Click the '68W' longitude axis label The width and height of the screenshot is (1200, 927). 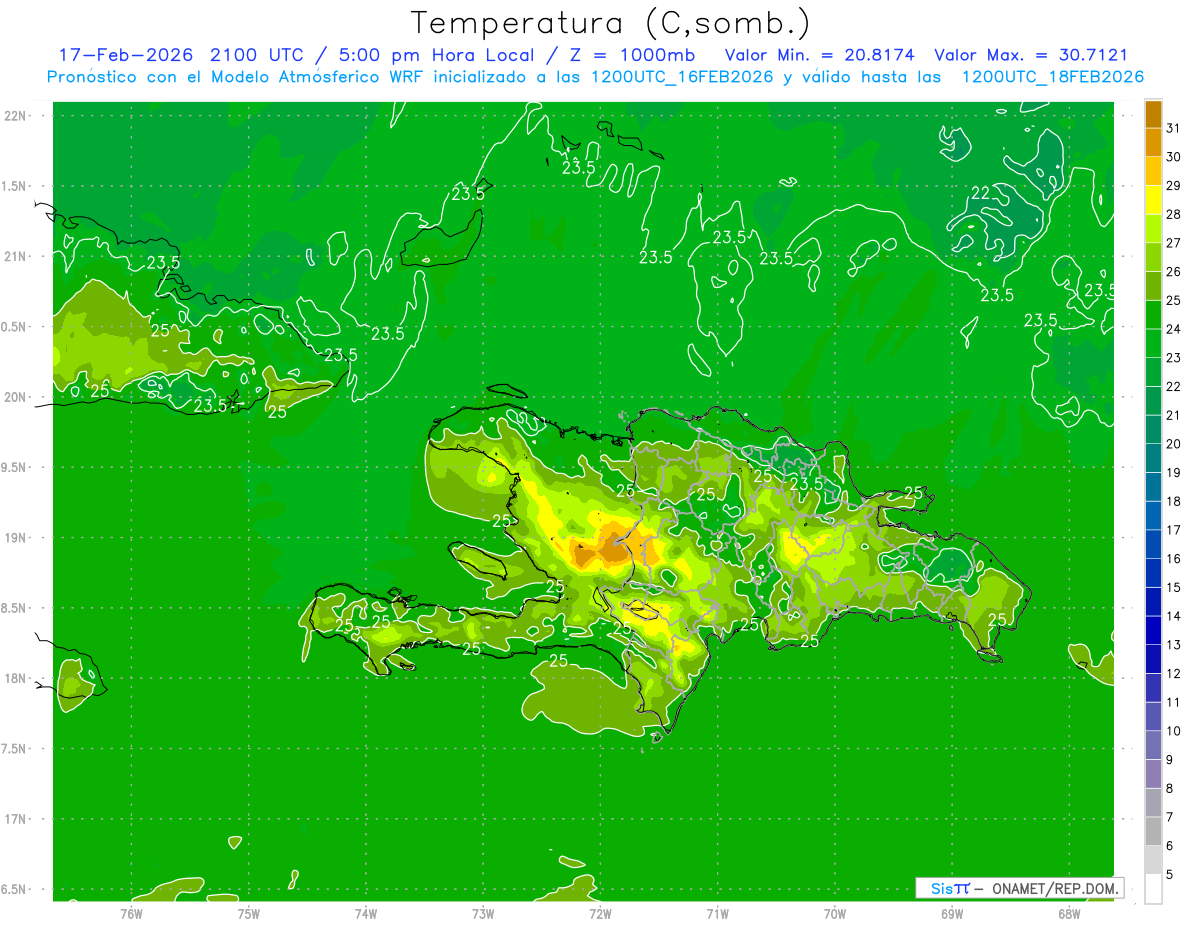tap(1069, 913)
